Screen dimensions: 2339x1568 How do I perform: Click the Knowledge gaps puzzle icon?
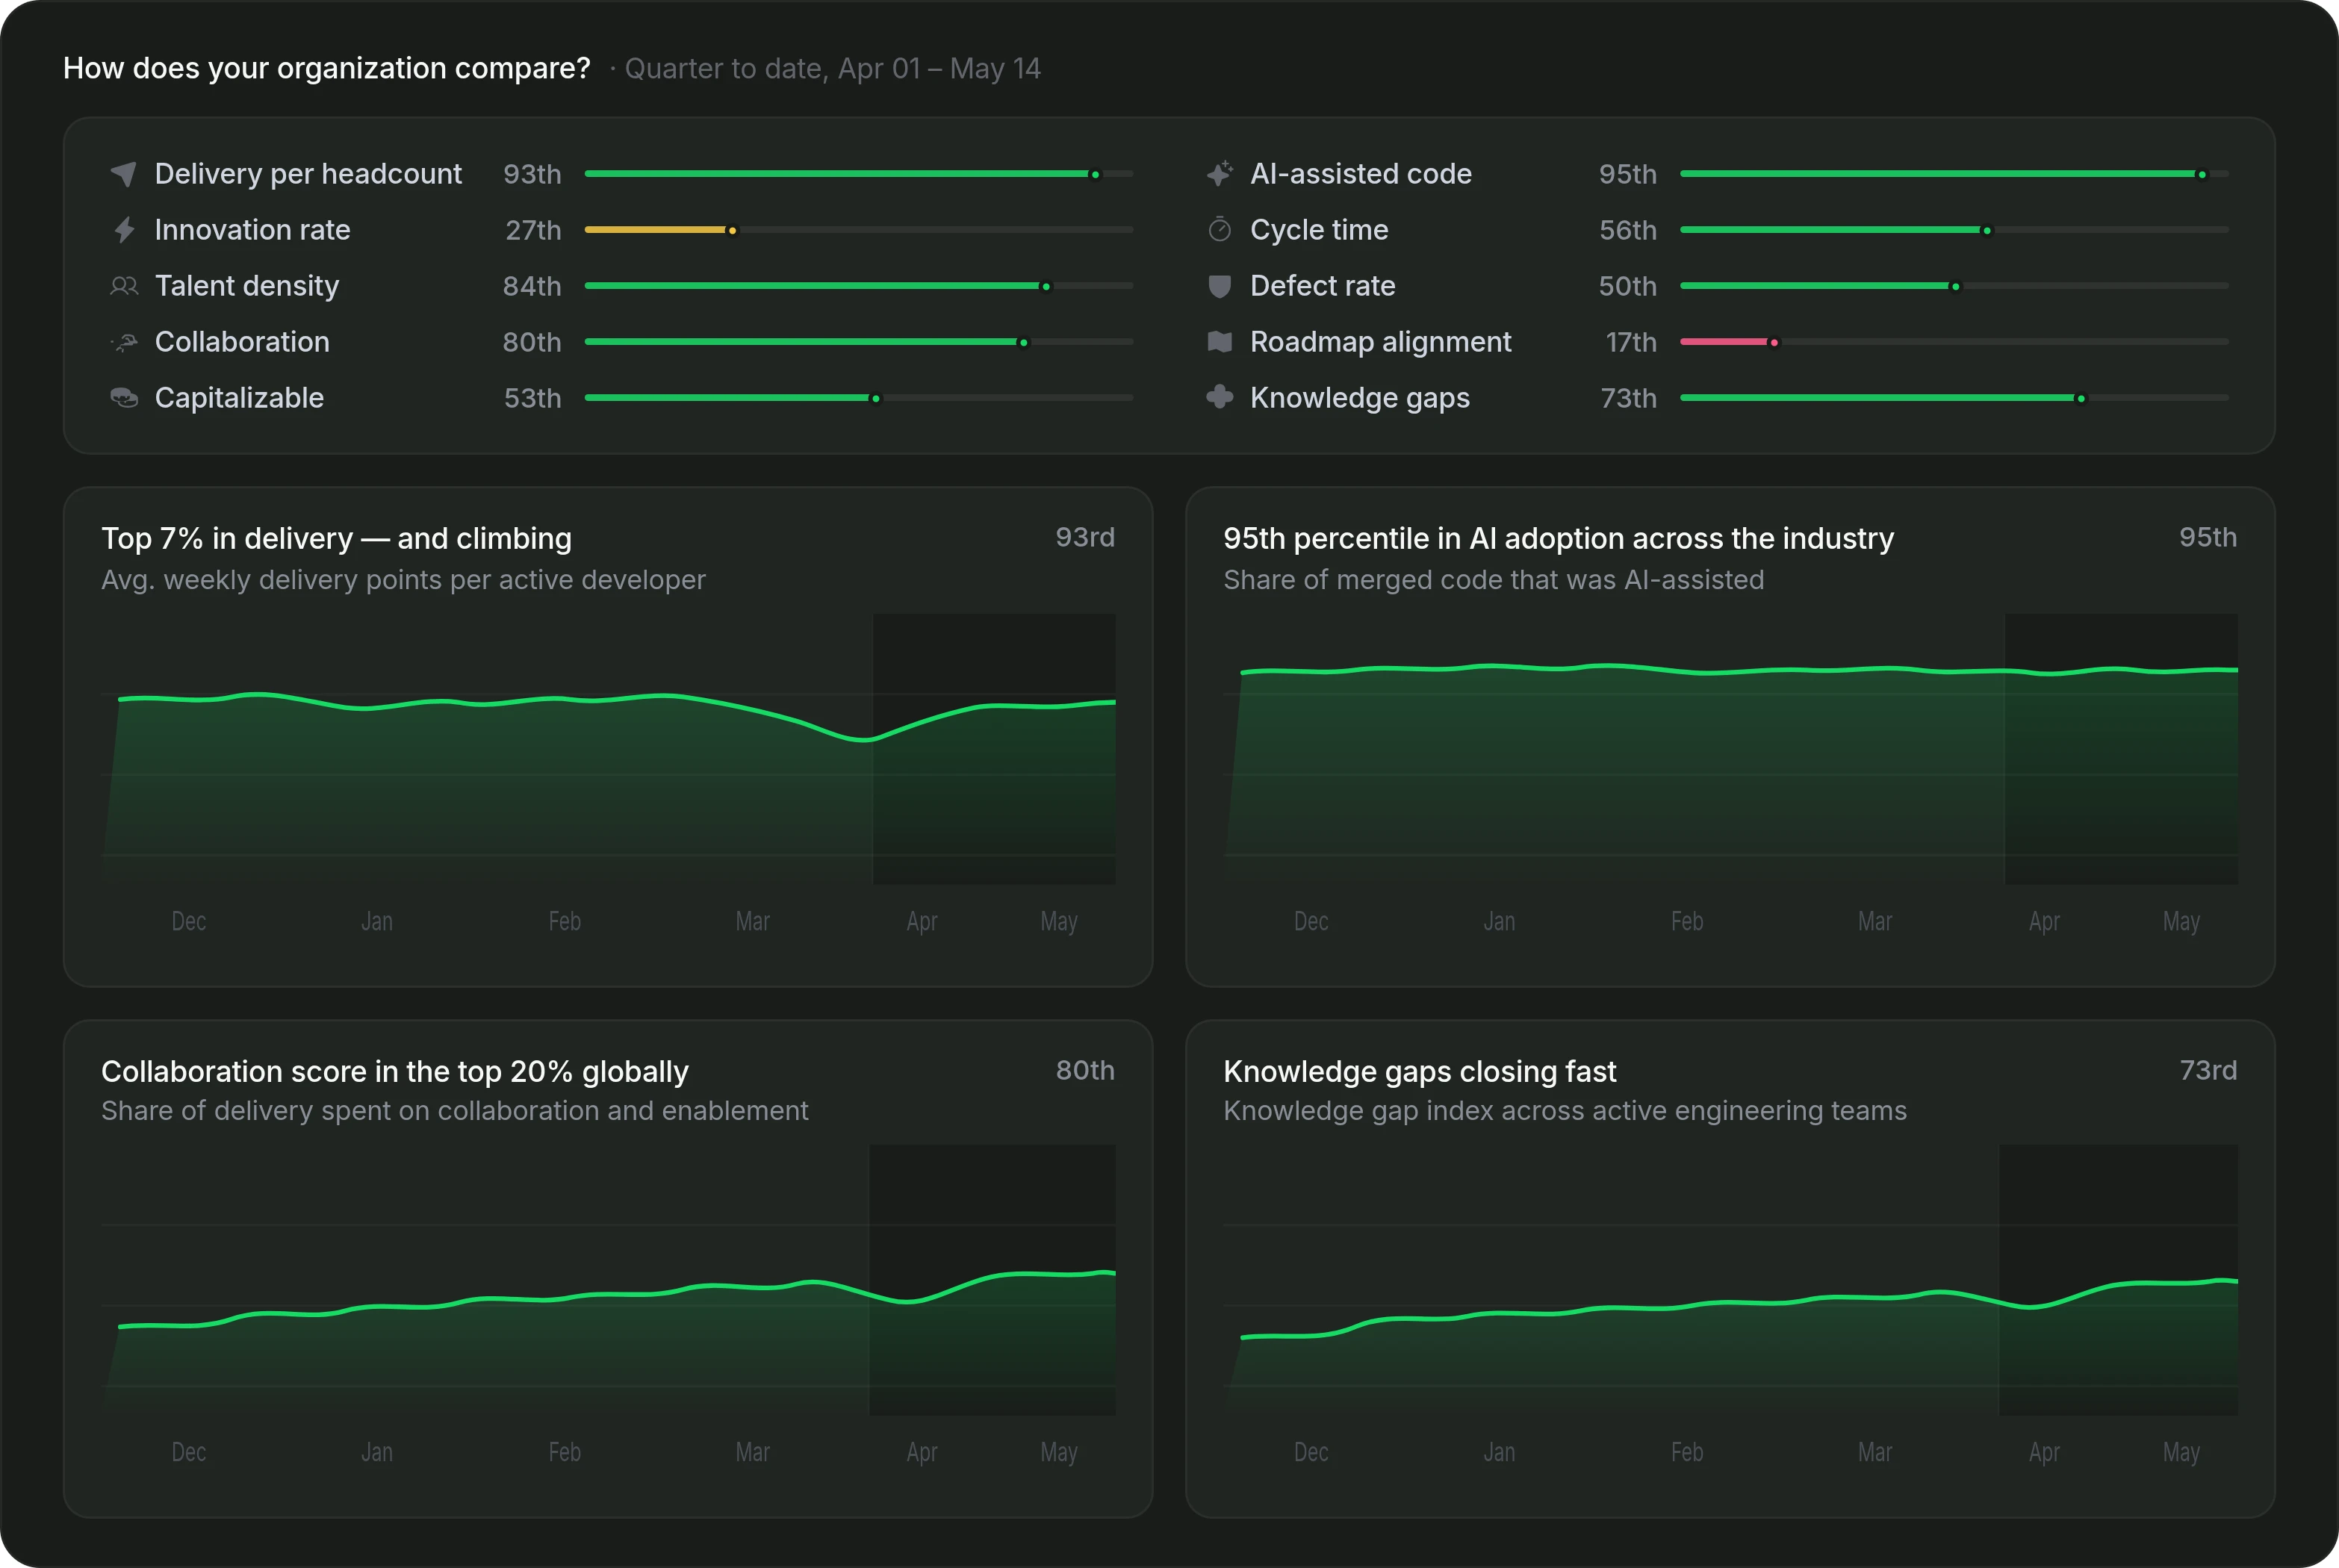coord(1220,397)
